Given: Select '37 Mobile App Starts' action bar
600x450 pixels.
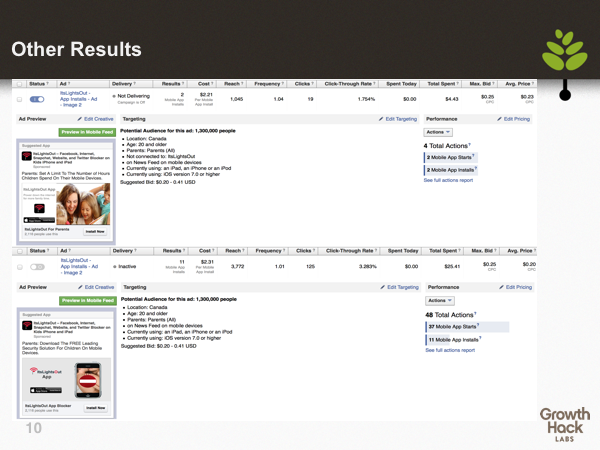Looking at the screenshot, I should pyautogui.click(x=467, y=327).
